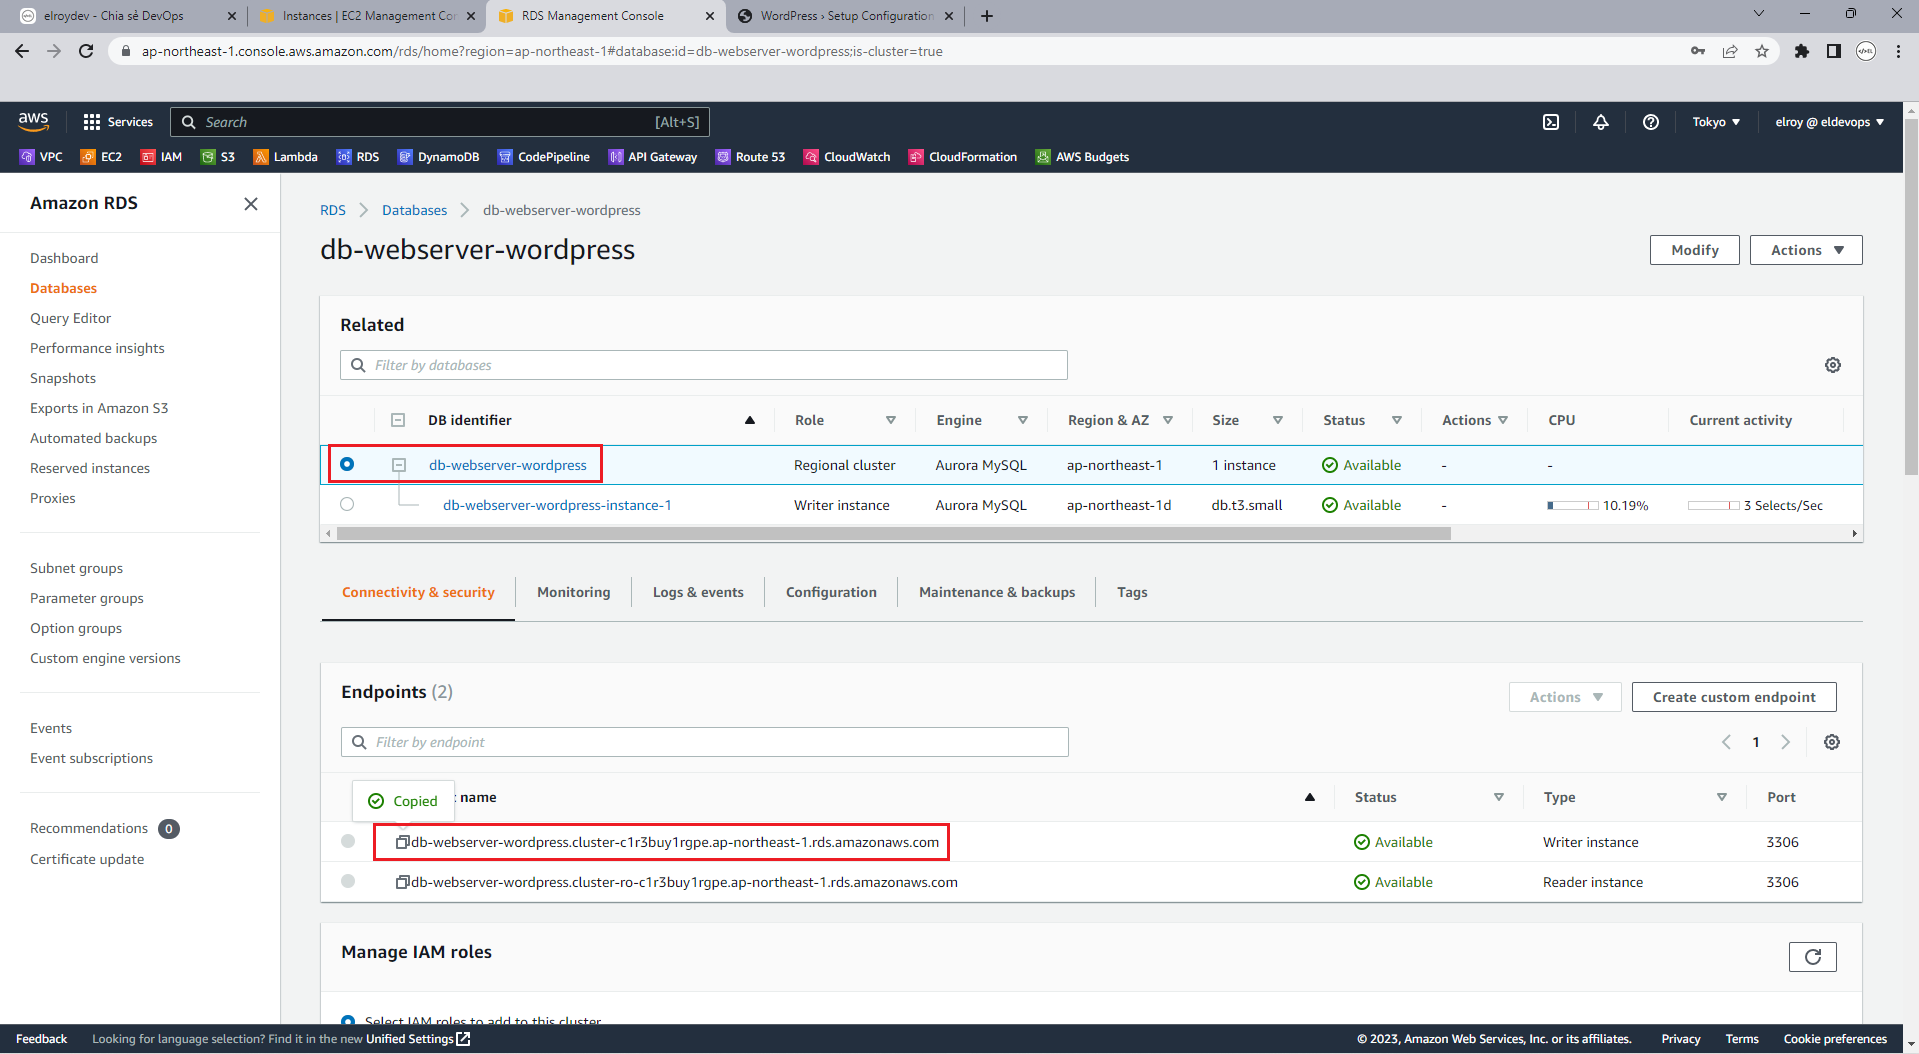The height and width of the screenshot is (1054, 1919).
Task: Collapse all rows via the header toggle
Action: tap(398, 420)
